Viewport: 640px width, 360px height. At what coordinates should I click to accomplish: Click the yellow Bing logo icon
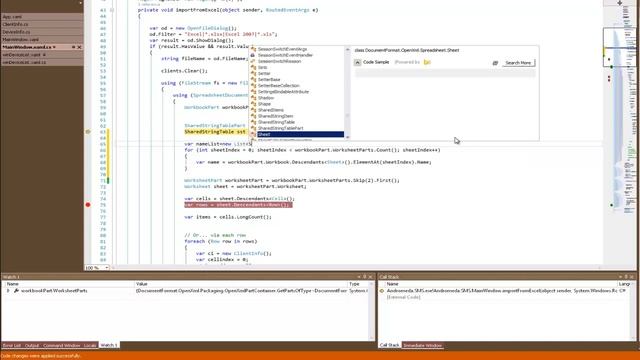click(x=427, y=62)
